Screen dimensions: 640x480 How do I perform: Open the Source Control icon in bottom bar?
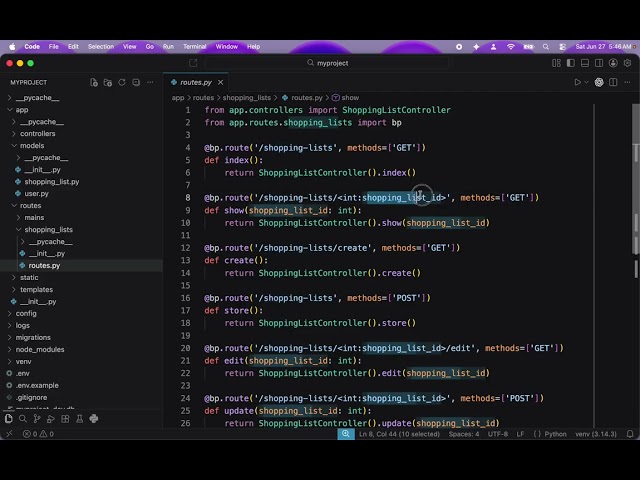coord(37,418)
